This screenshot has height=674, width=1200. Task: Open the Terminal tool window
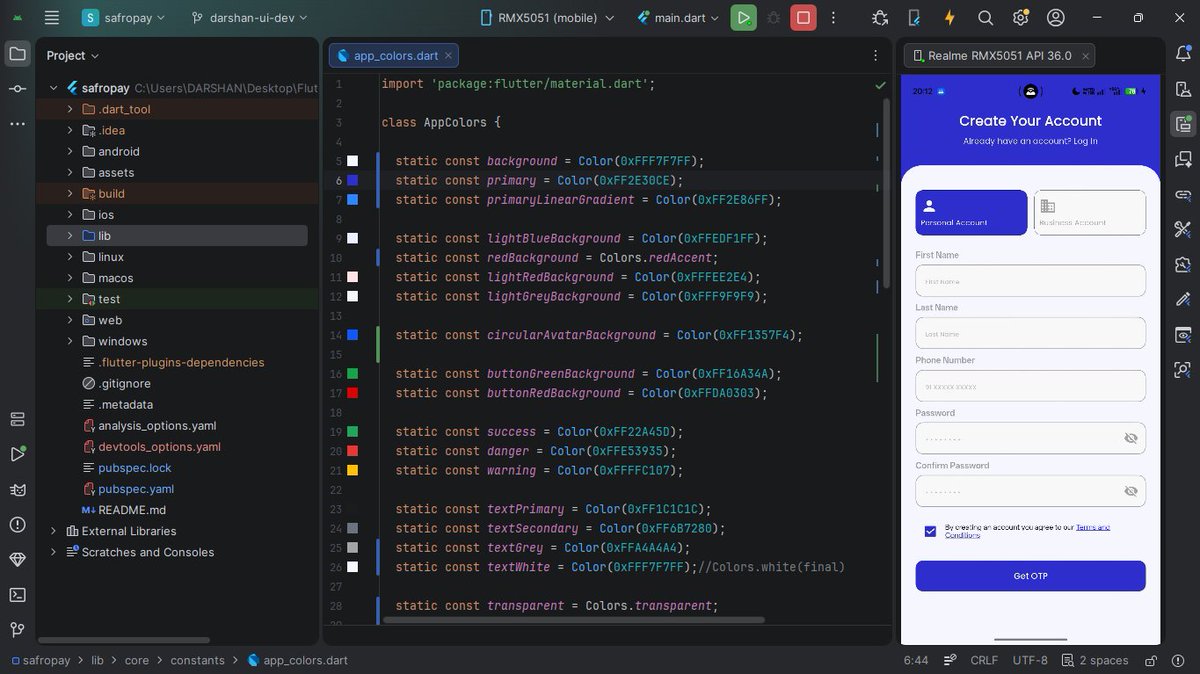point(17,594)
